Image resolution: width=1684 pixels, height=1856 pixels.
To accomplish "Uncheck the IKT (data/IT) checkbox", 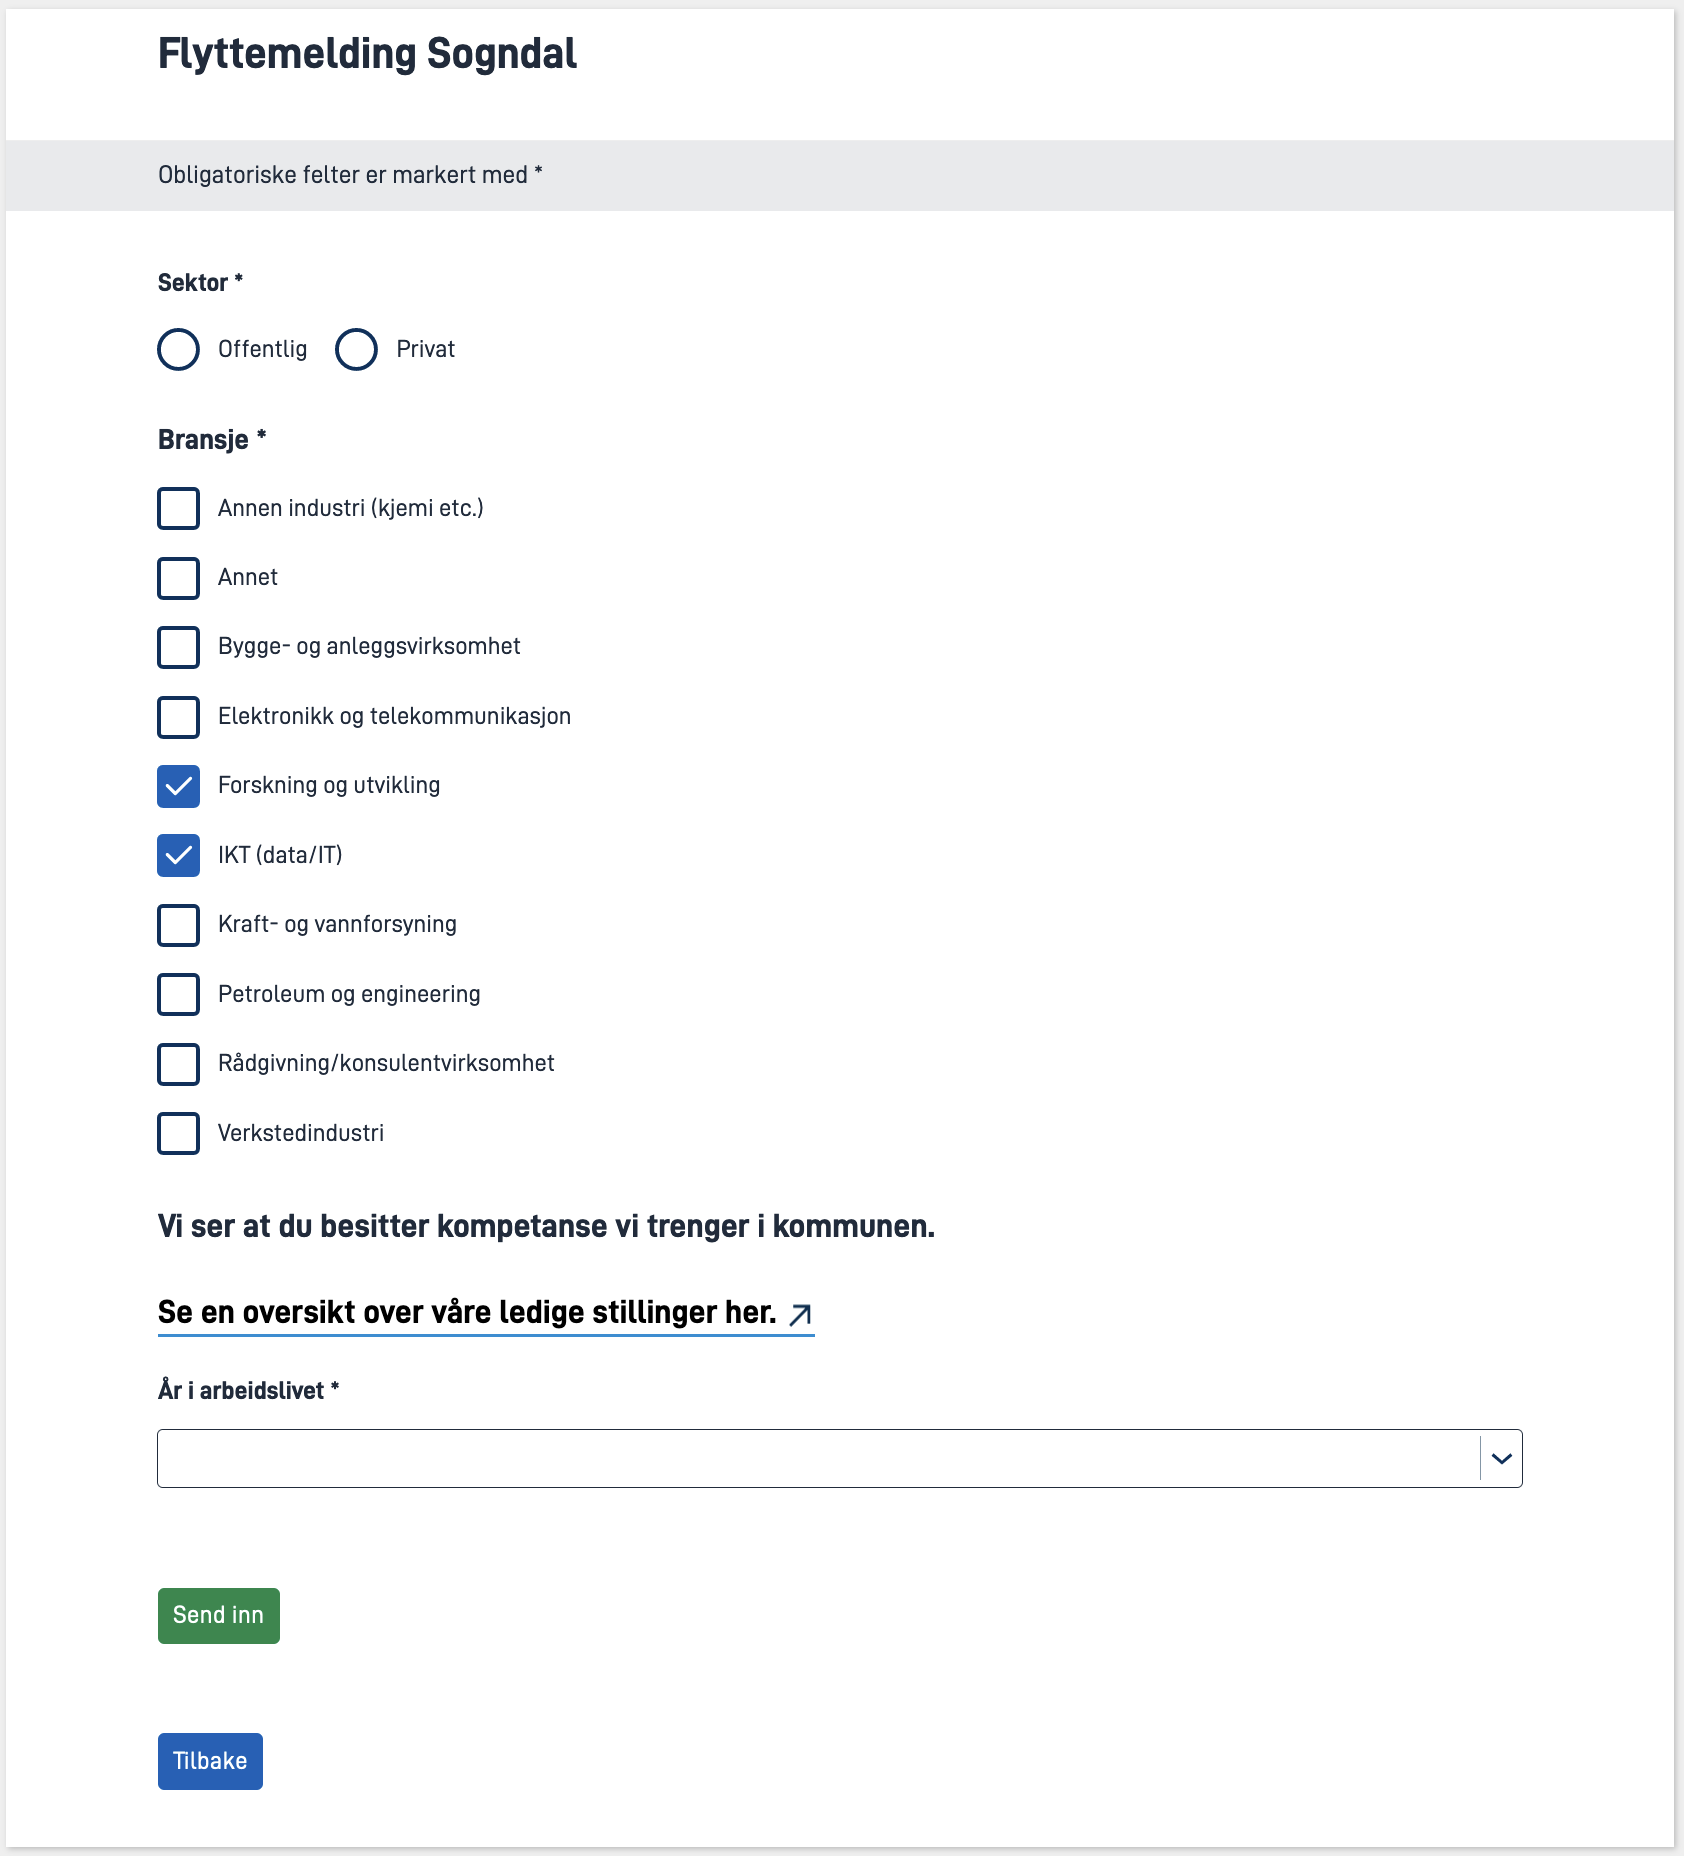I will click(x=178, y=856).
